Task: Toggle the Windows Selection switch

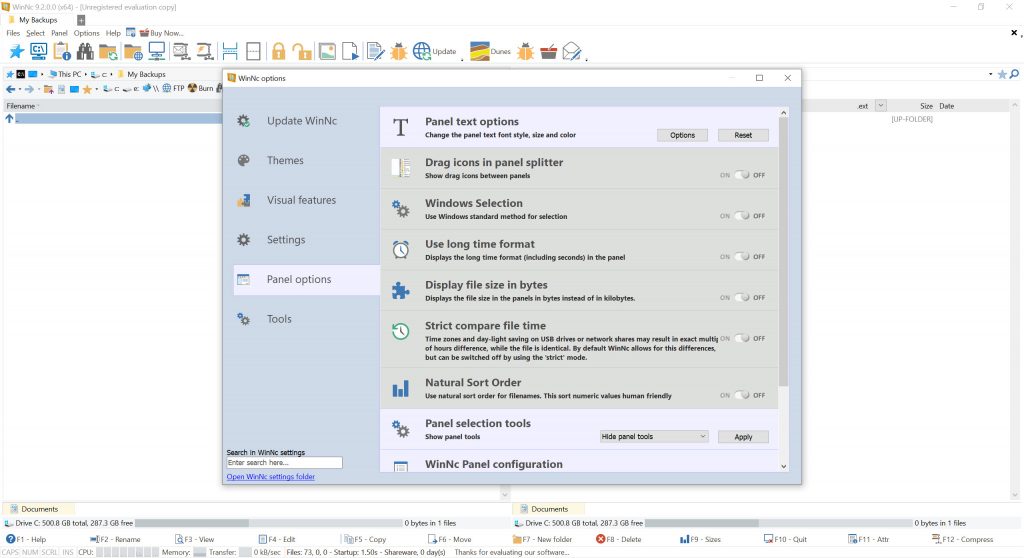Action: [x=743, y=216]
